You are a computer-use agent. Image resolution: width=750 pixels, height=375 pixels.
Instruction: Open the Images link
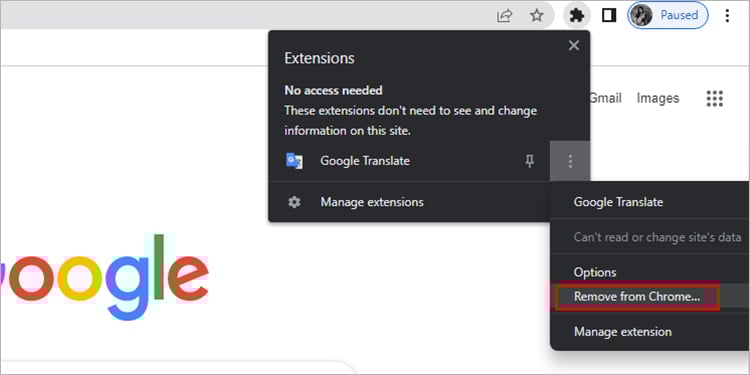tap(658, 99)
